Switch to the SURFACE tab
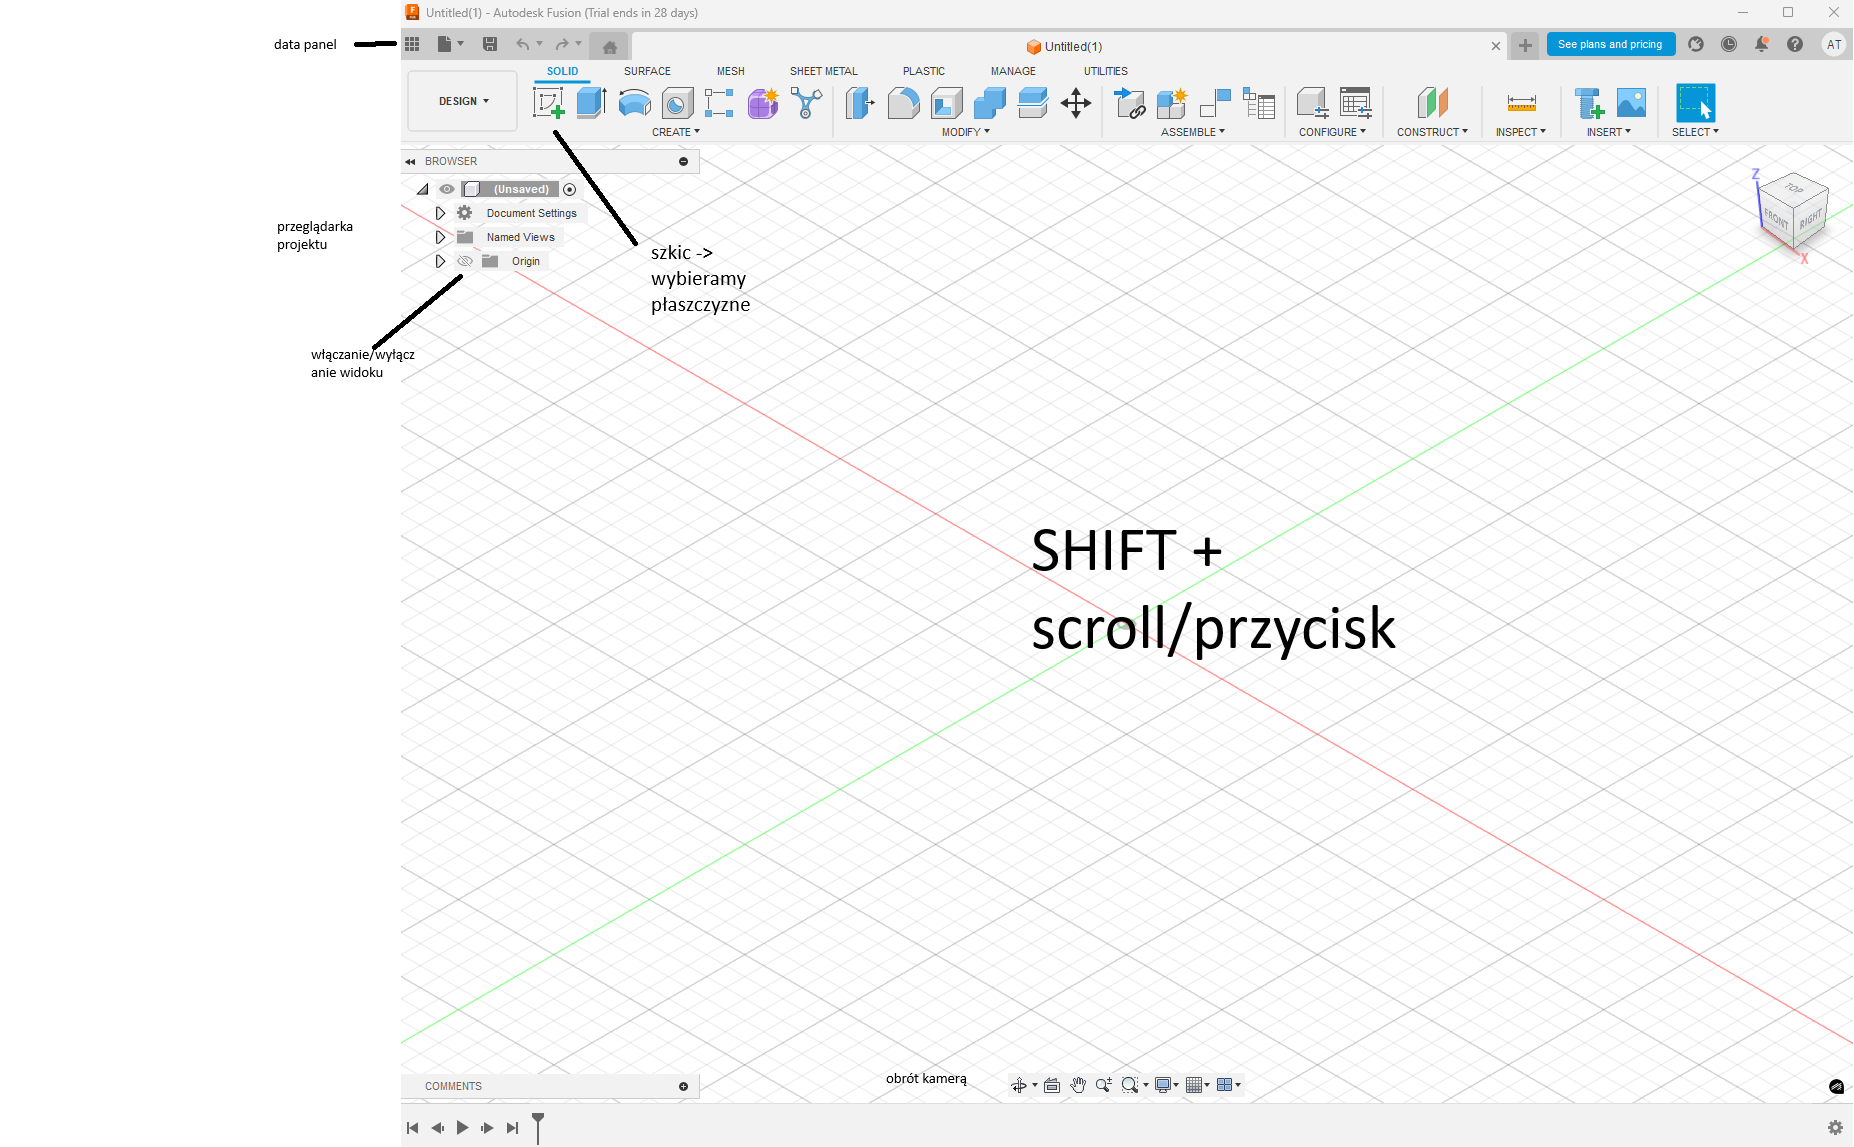This screenshot has height=1147, width=1854. point(647,71)
